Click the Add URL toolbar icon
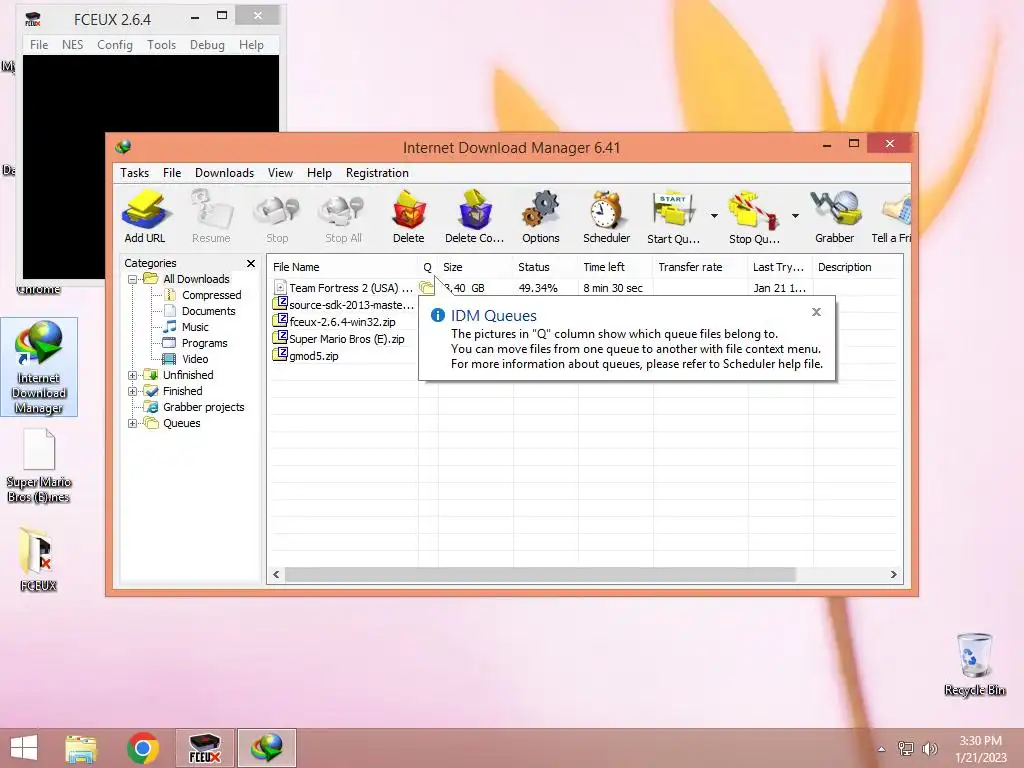The height and width of the screenshot is (768, 1024). (x=145, y=217)
